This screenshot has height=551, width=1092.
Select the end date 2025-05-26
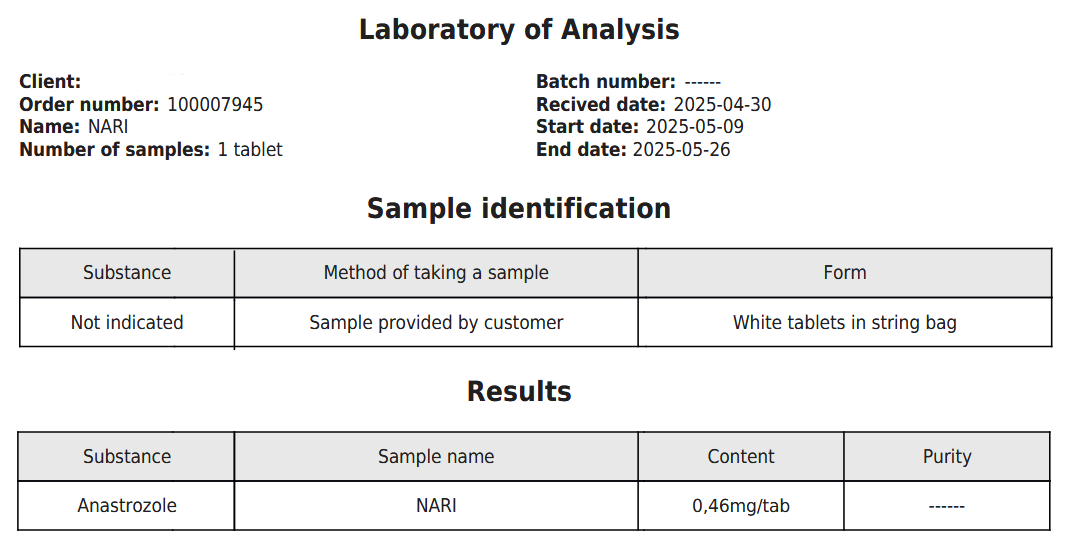682,150
